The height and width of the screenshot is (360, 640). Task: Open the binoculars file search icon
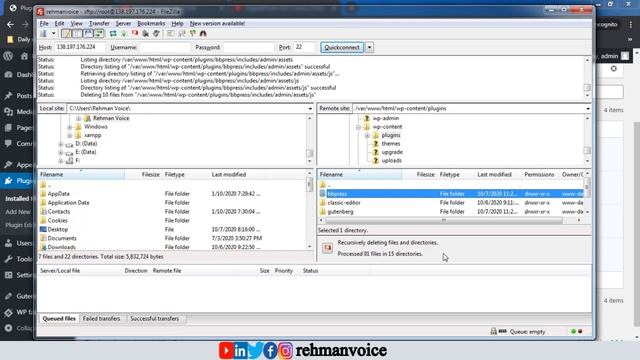(x=203, y=33)
